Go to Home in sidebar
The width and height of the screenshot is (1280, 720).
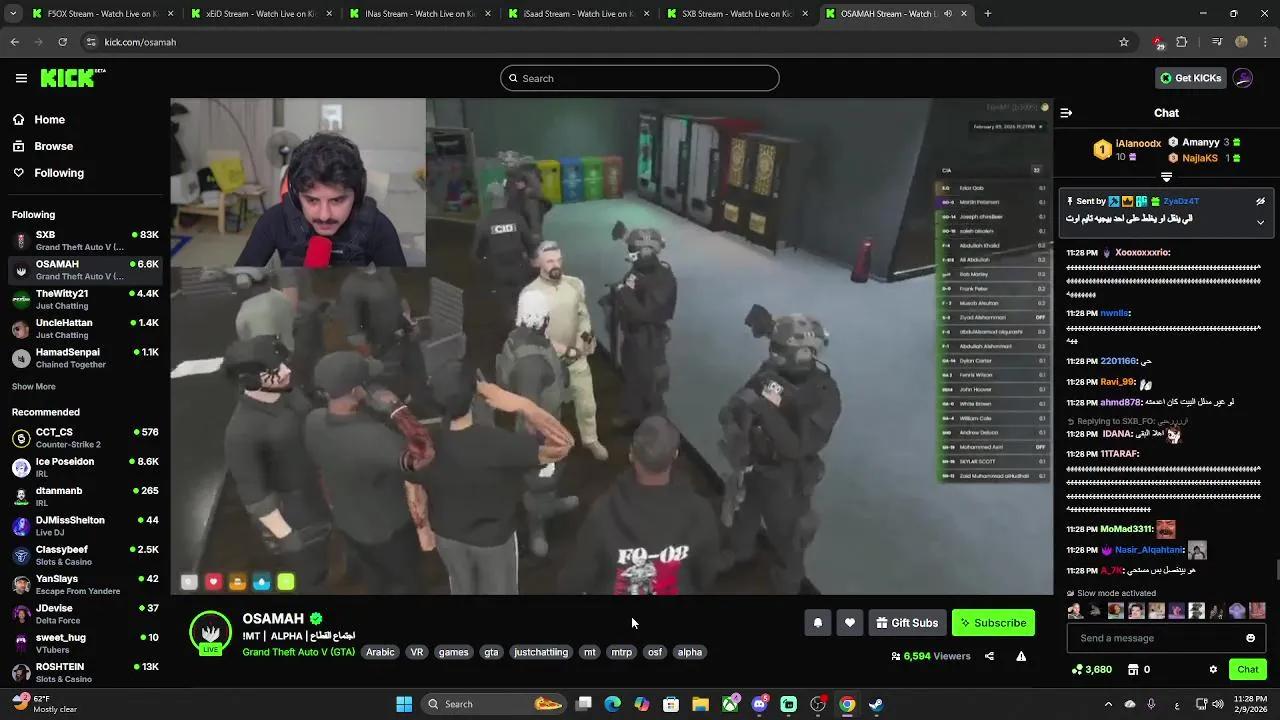pyautogui.click(x=38, y=120)
